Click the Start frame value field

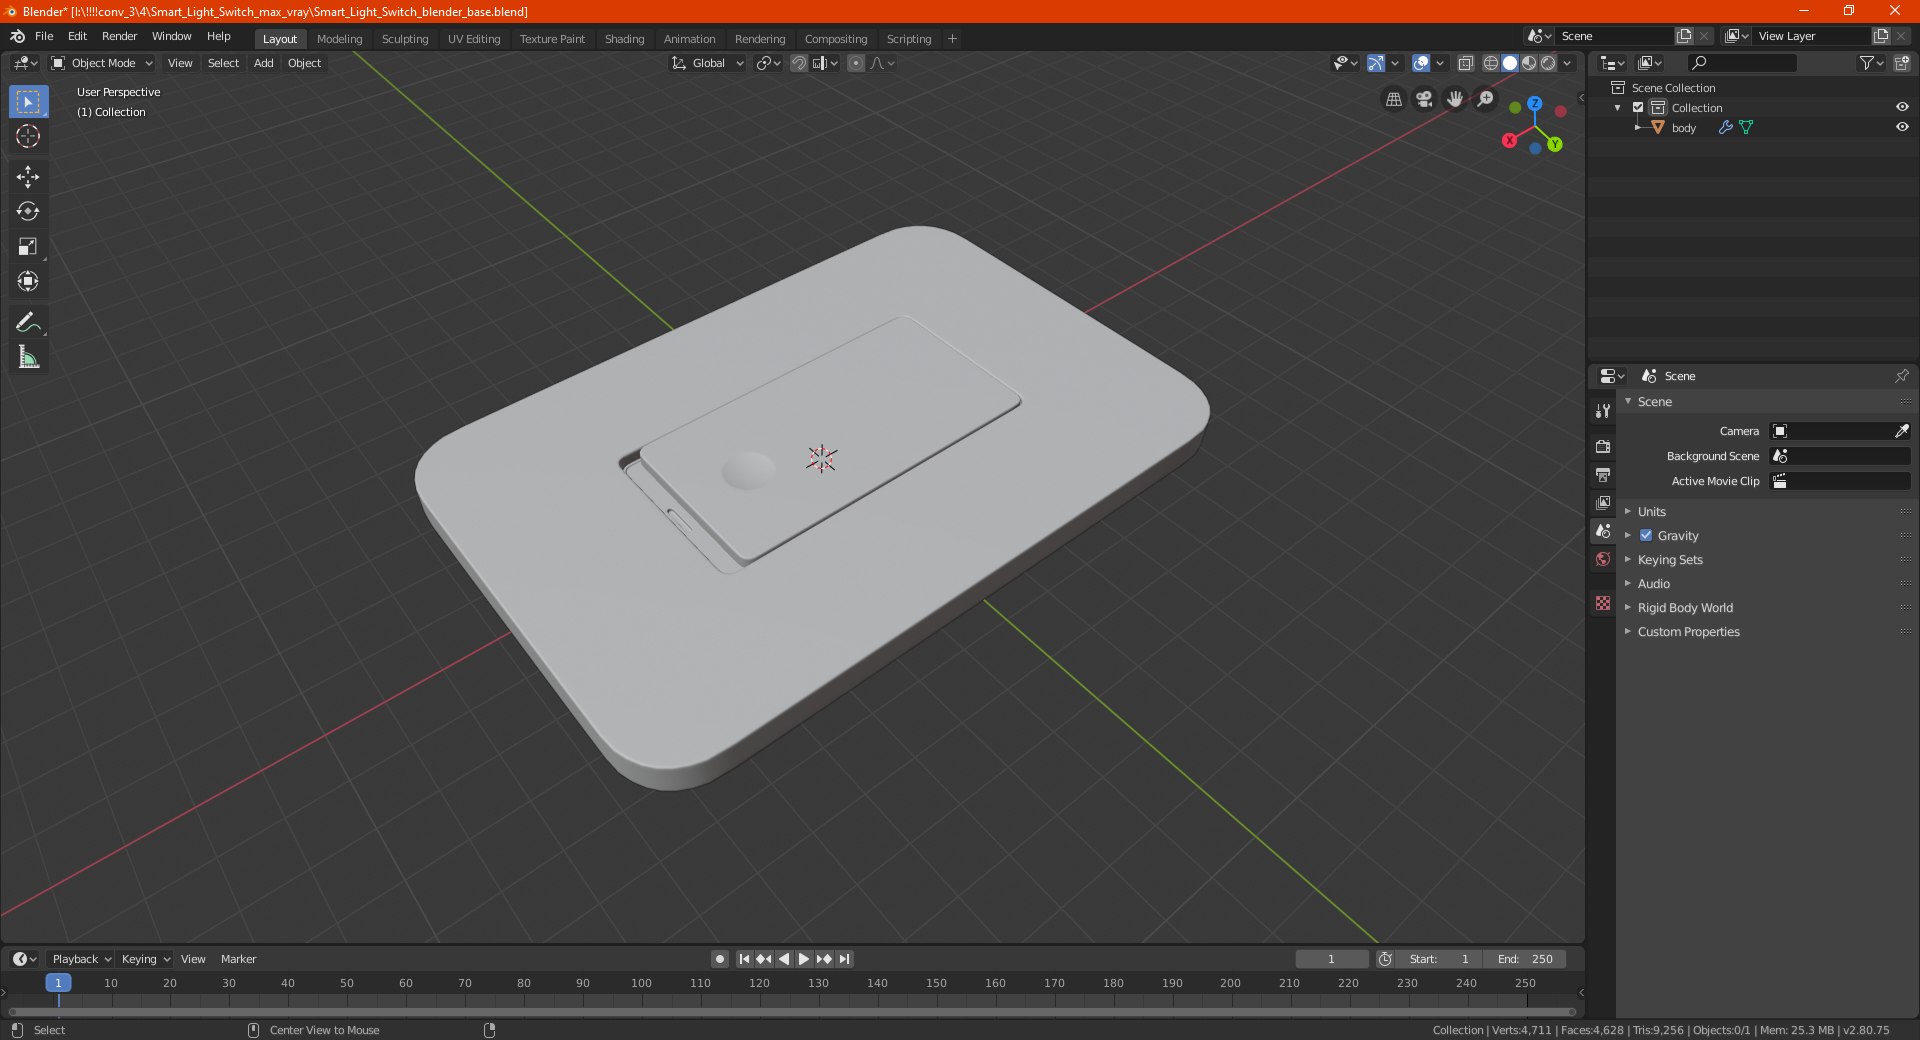tap(1439, 959)
